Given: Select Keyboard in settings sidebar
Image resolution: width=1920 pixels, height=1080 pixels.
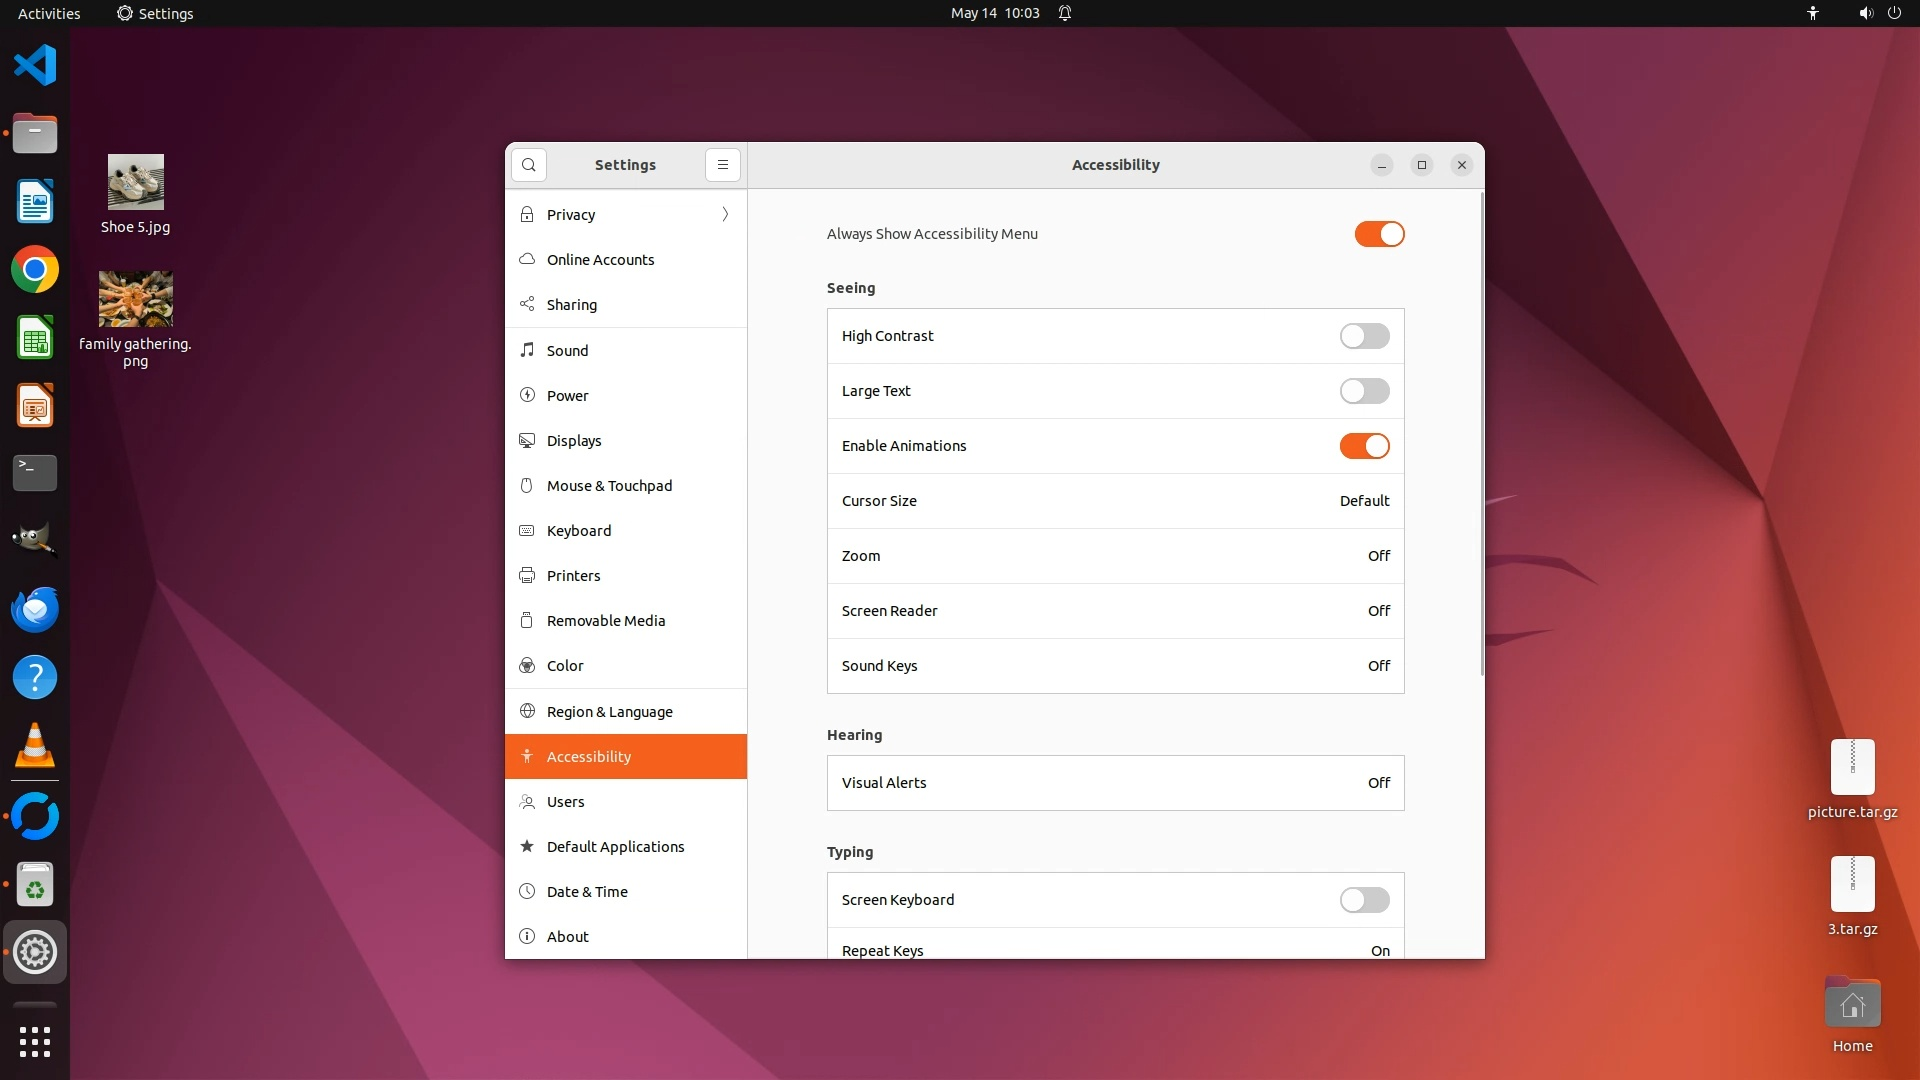Looking at the screenshot, I should (x=579, y=531).
